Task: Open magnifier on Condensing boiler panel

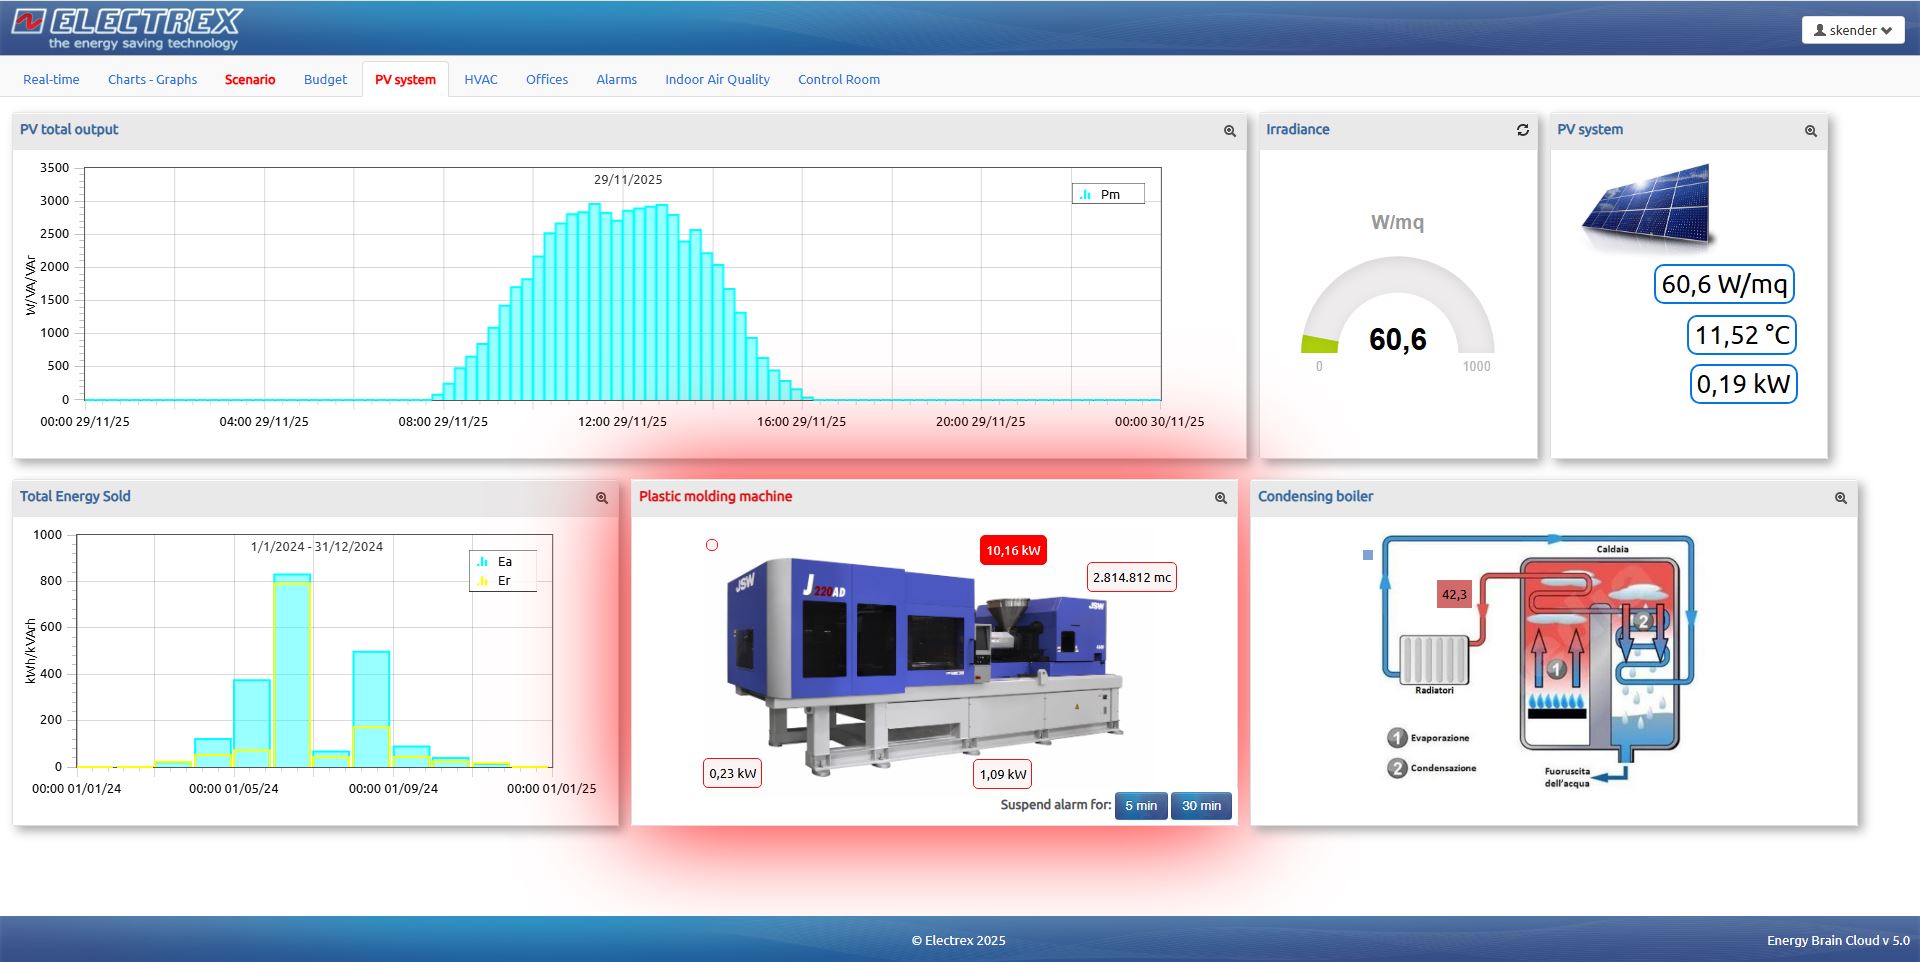Action: [1840, 498]
